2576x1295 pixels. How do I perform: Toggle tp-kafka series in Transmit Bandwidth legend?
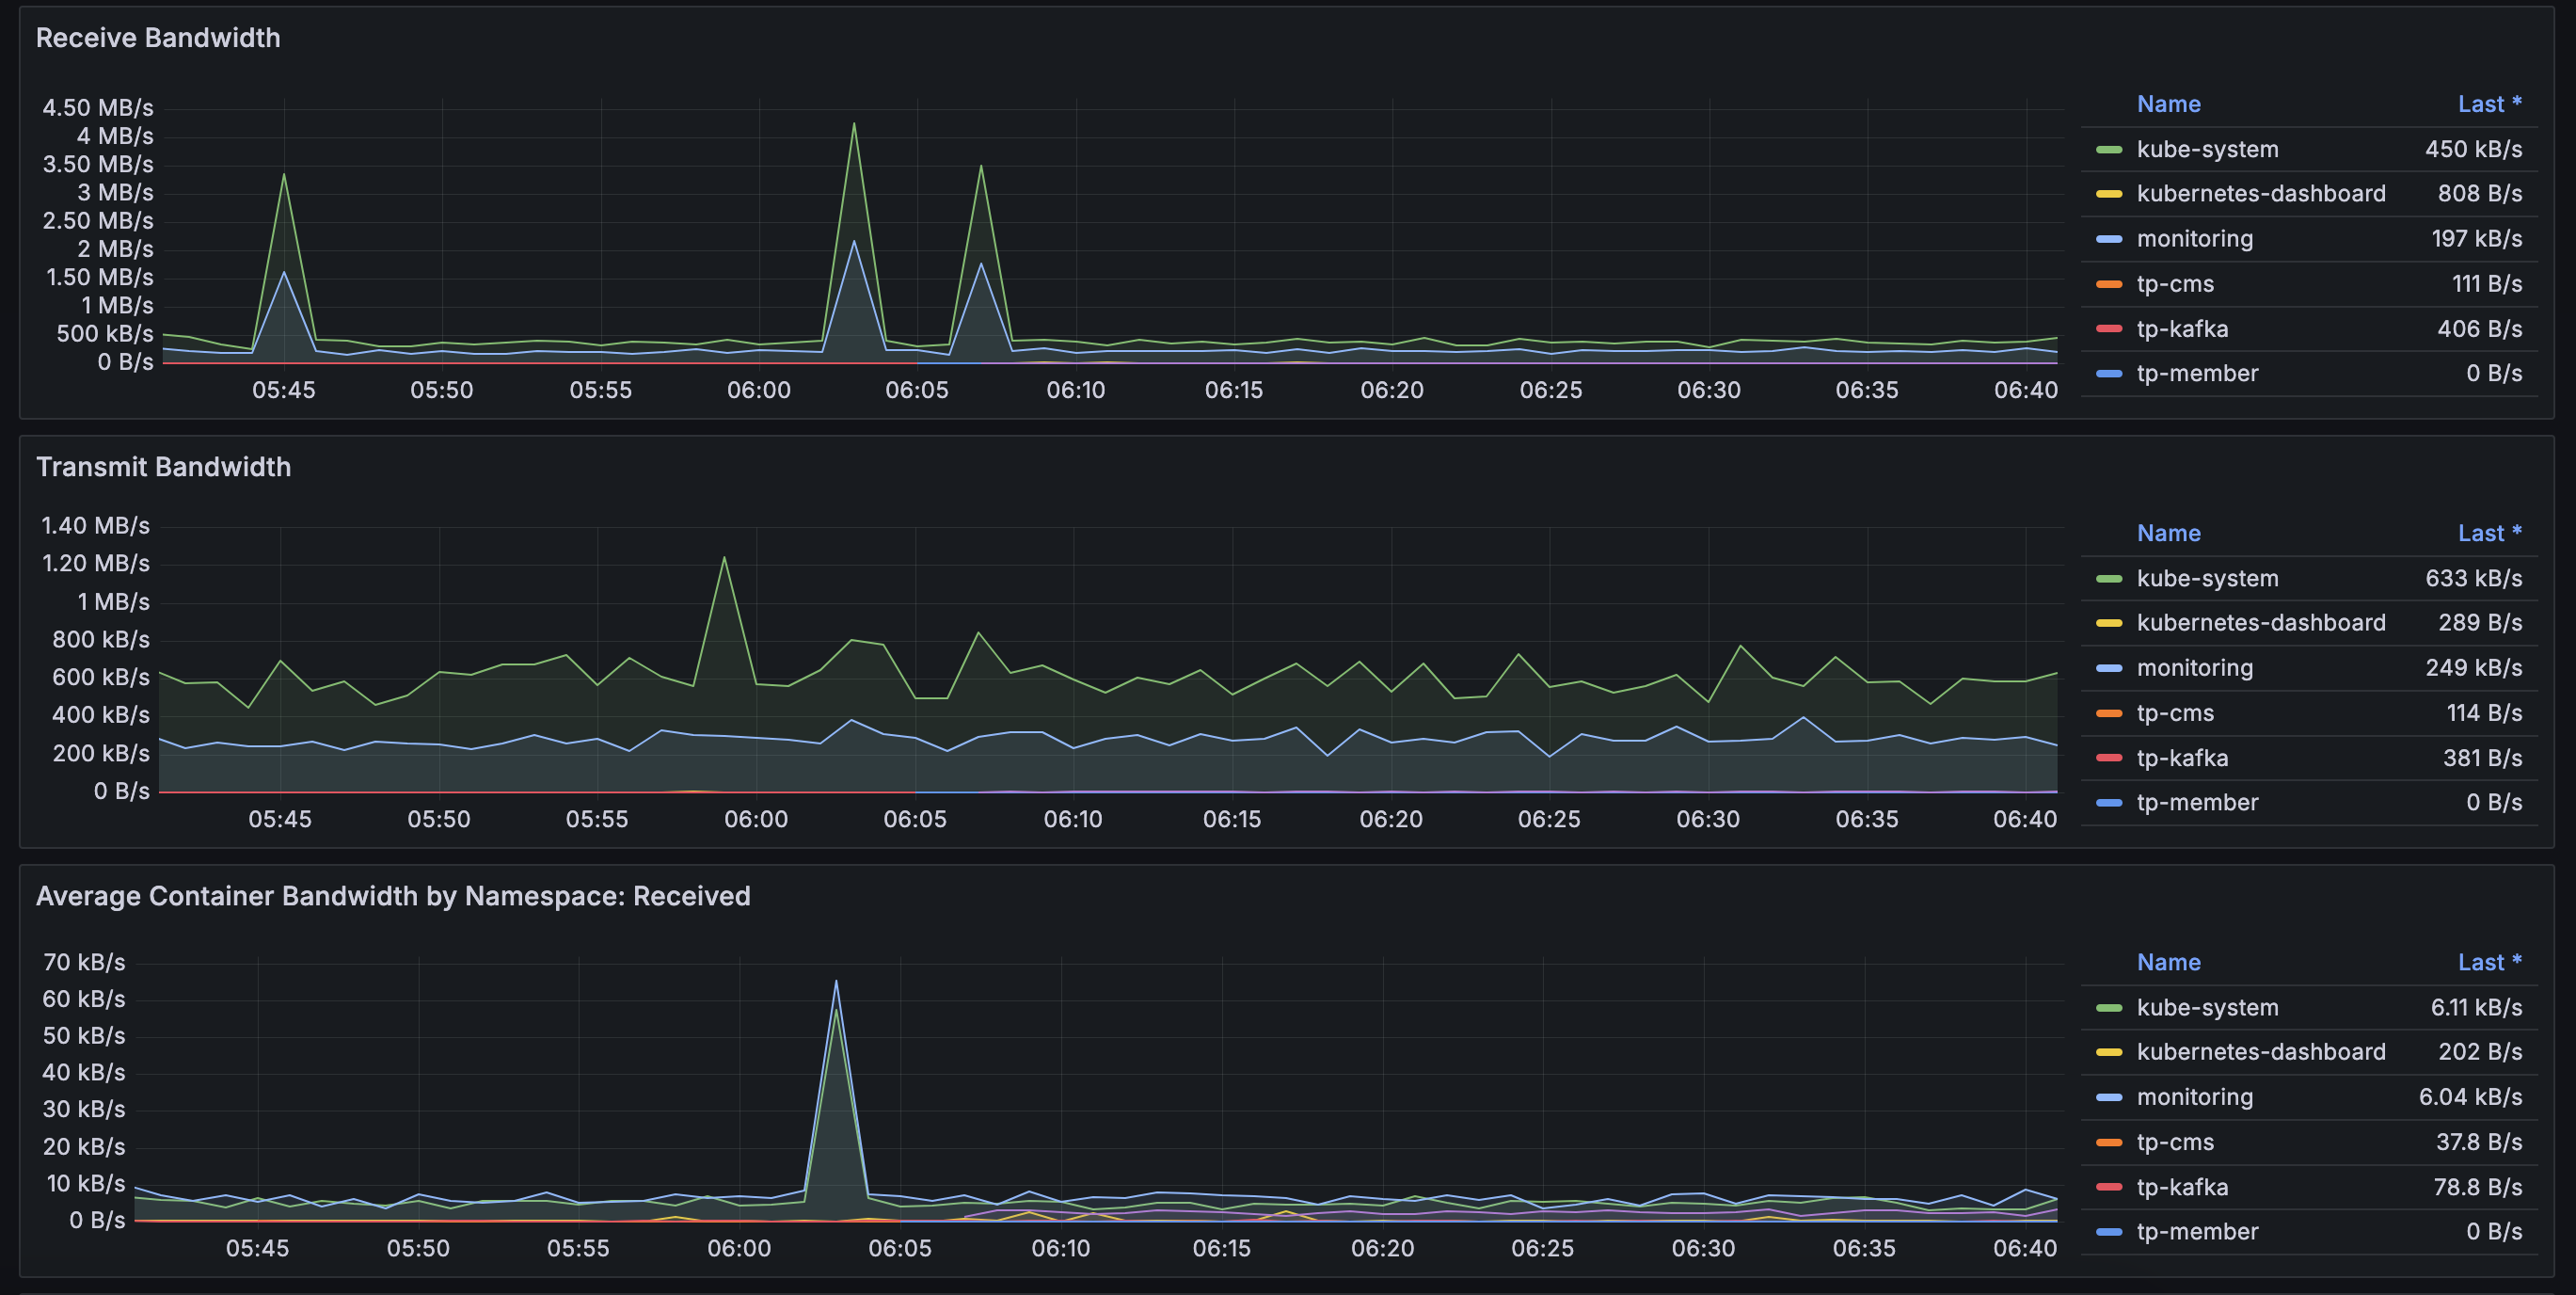pyautogui.click(x=2182, y=758)
